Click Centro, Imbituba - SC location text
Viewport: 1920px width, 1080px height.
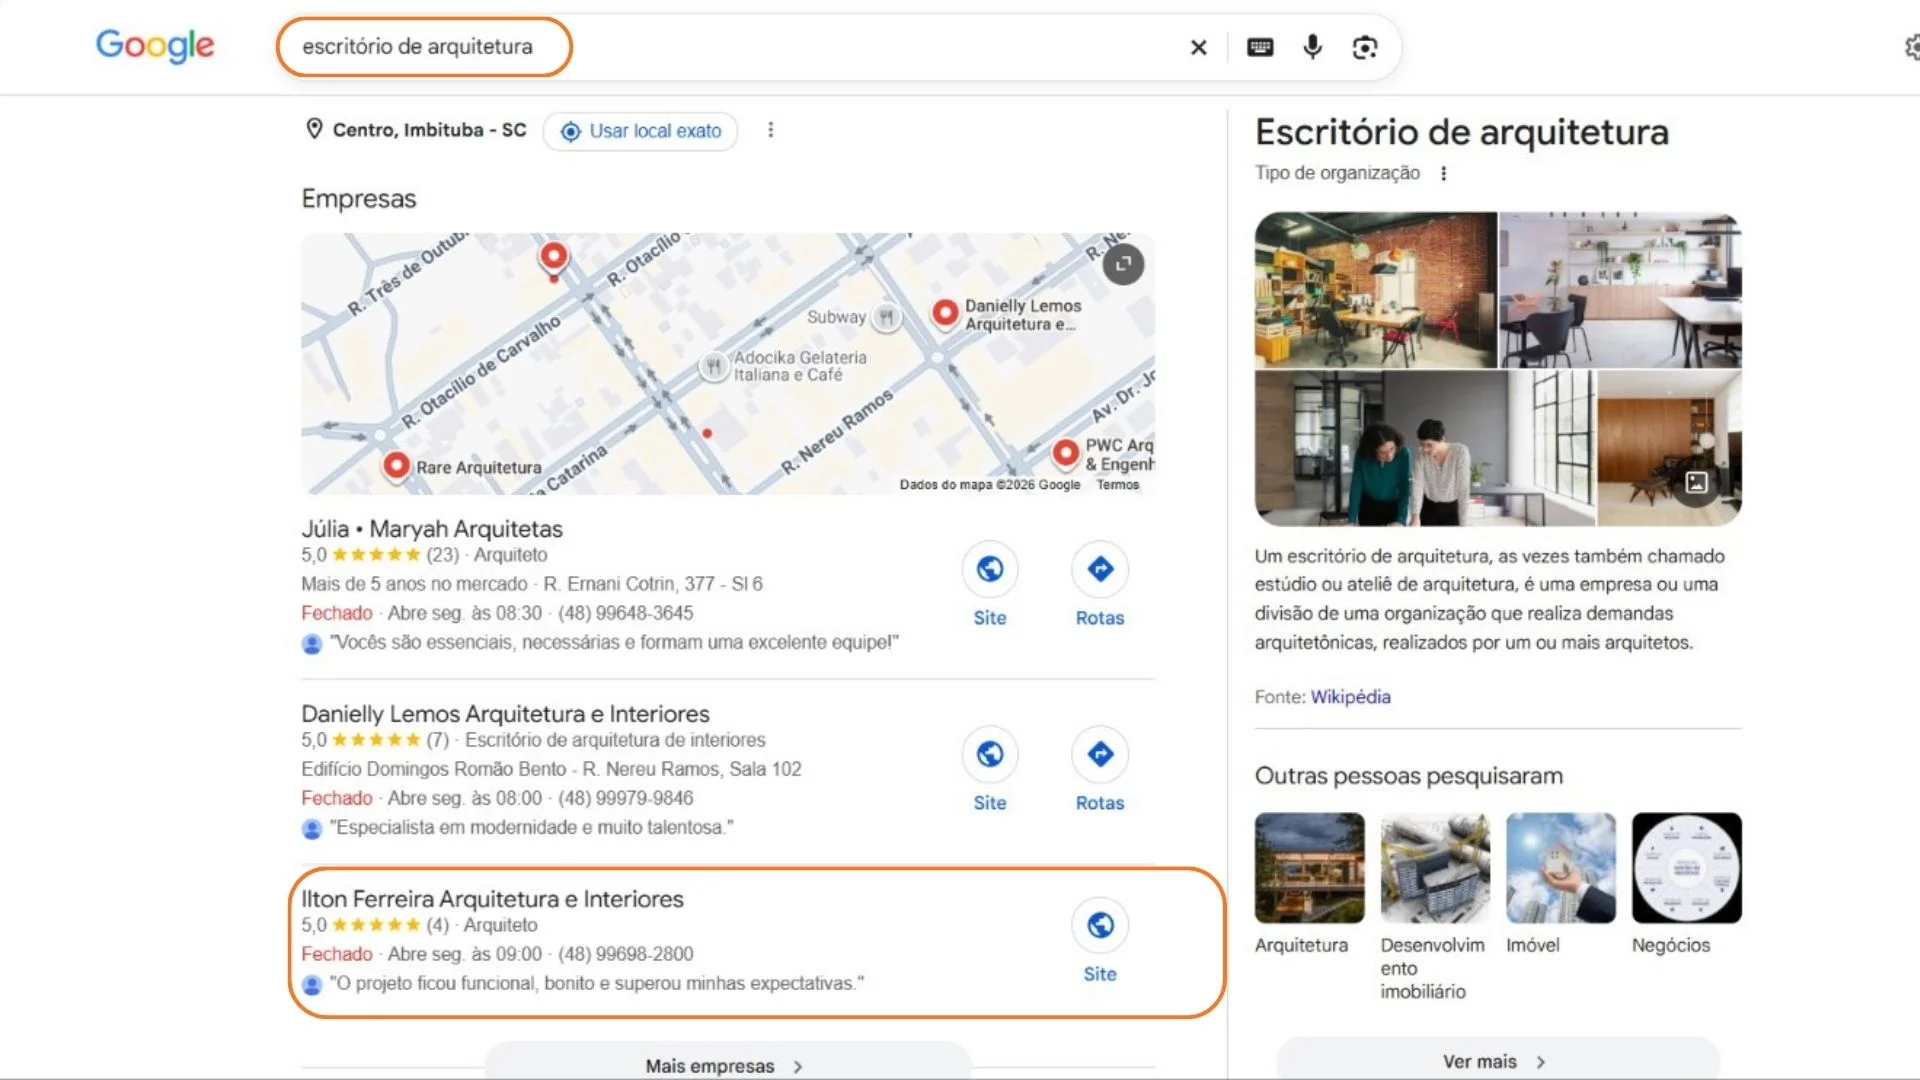429,130
